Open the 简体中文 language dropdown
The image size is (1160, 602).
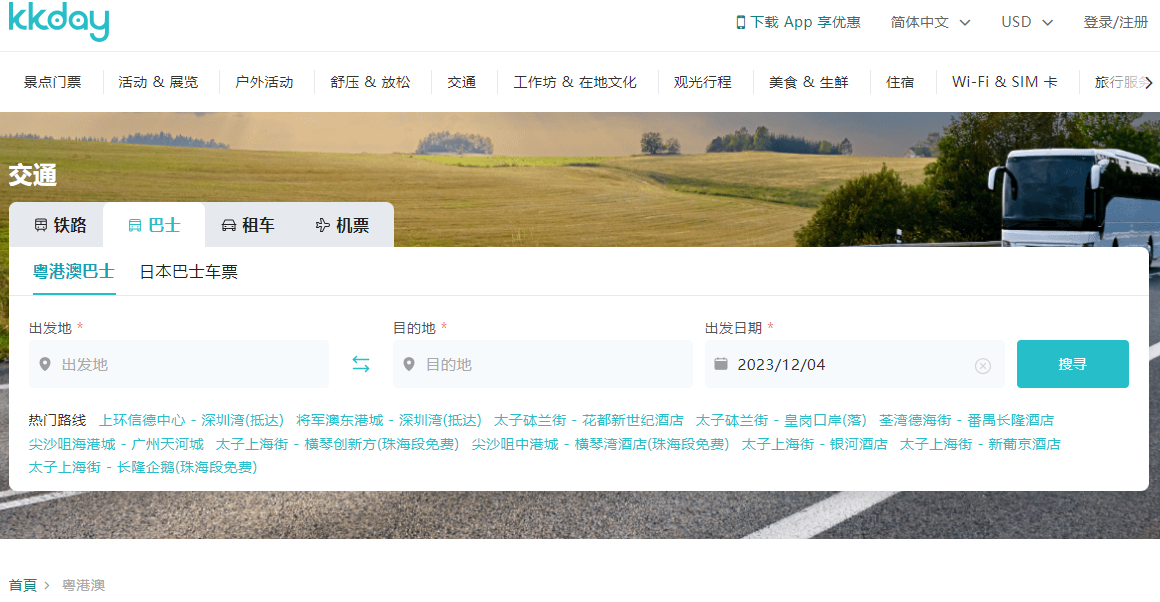(930, 22)
